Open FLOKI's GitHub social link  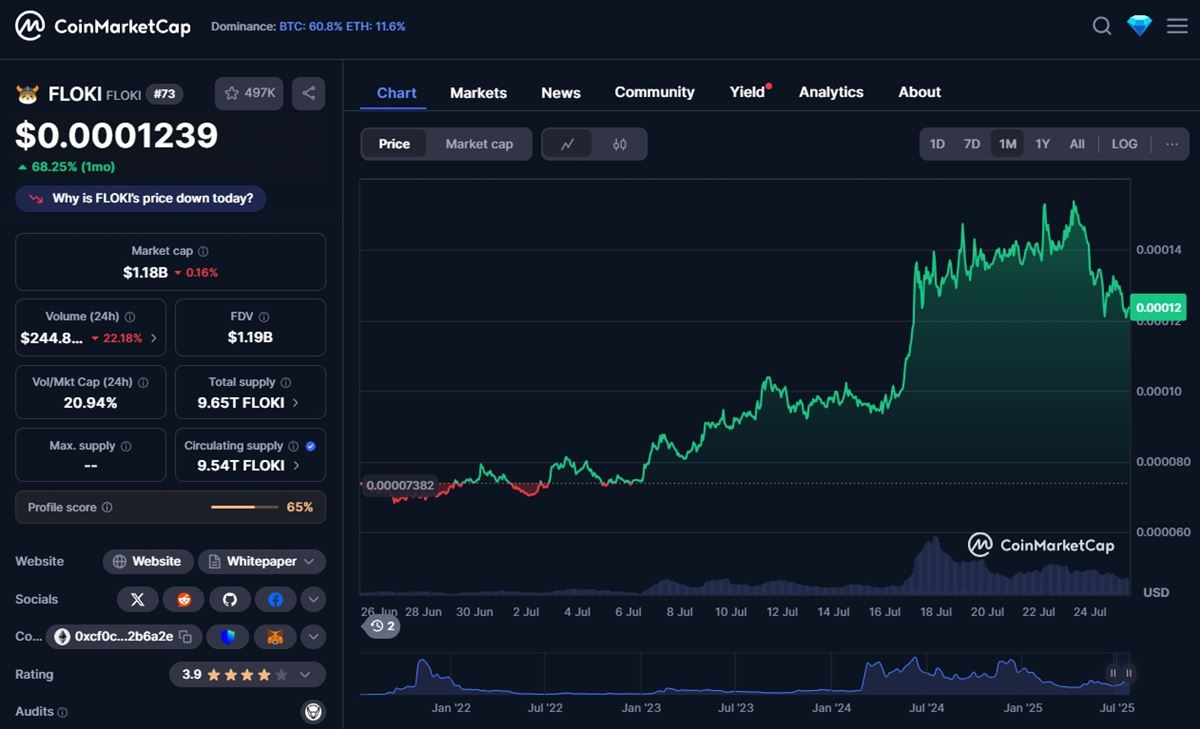230,599
